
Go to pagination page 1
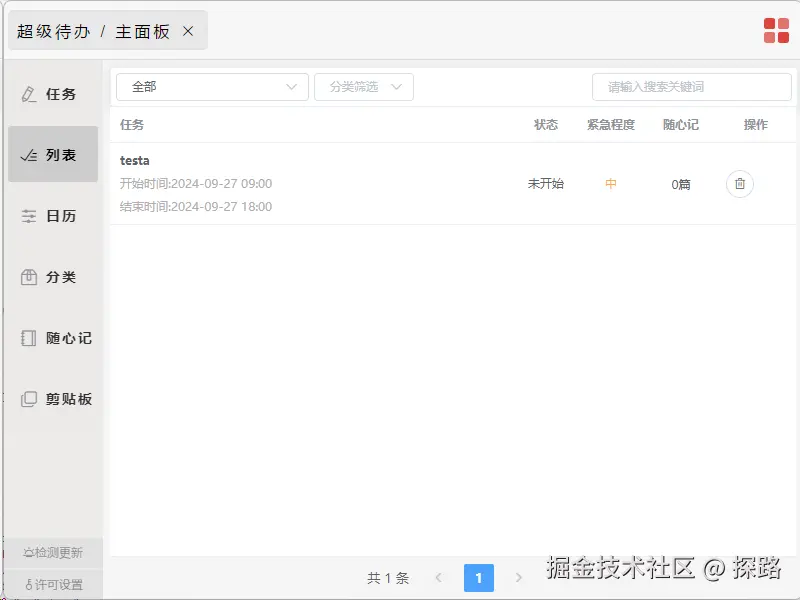click(x=479, y=578)
